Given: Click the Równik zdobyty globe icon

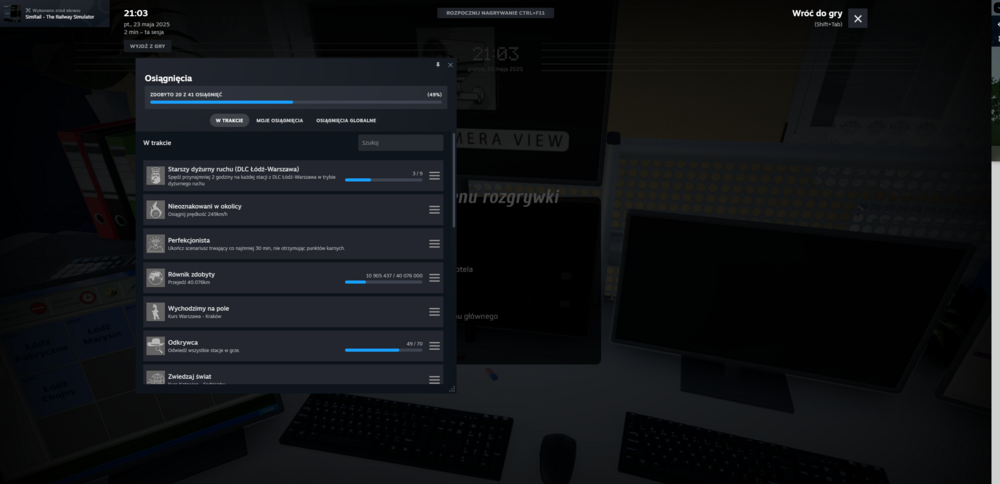Looking at the screenshot, I should 156,278.
